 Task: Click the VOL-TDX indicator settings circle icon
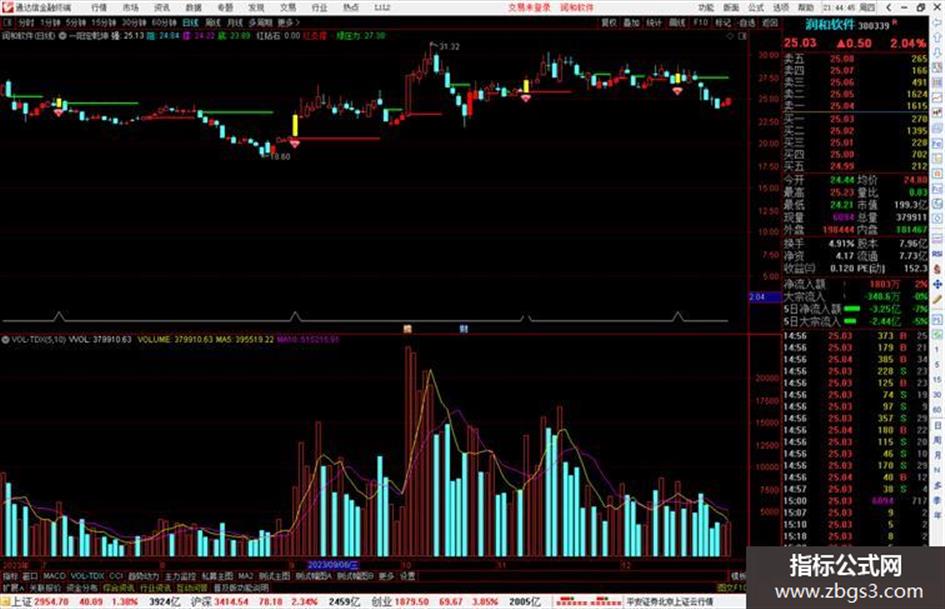click(5, 339)
